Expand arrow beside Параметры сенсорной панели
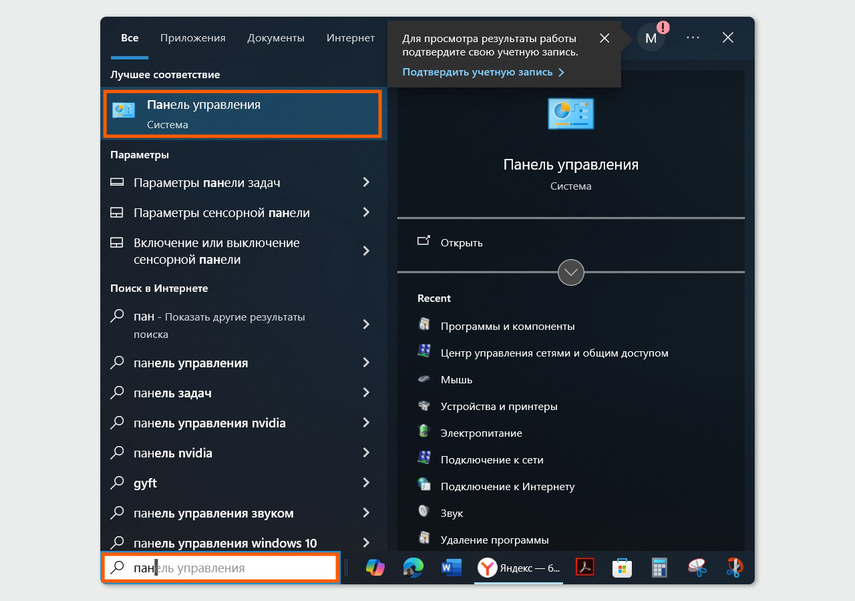Image resolution: width=855 pixels, height=601 pixels. click(366, 213)
